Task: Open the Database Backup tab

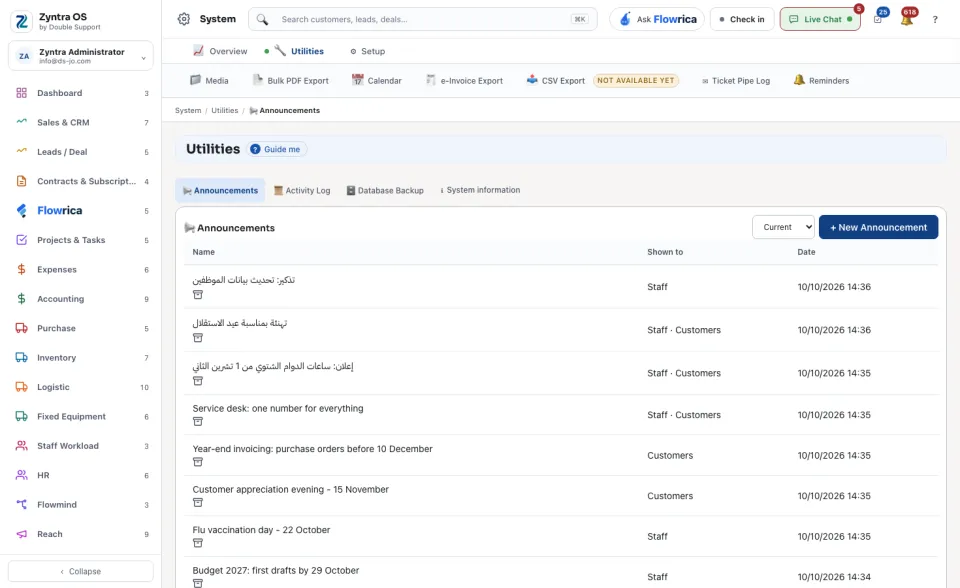Action: point(385,190)
